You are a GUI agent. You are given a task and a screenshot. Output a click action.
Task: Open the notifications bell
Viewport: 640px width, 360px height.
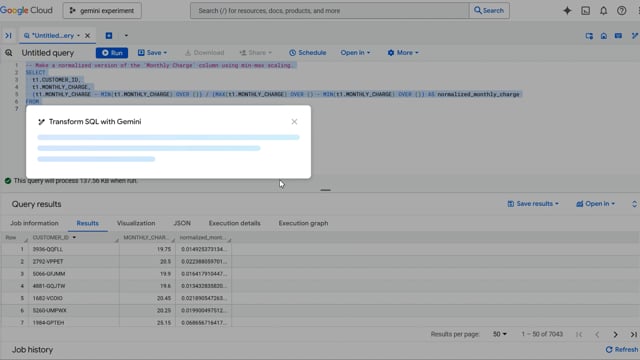pos(603,11)
